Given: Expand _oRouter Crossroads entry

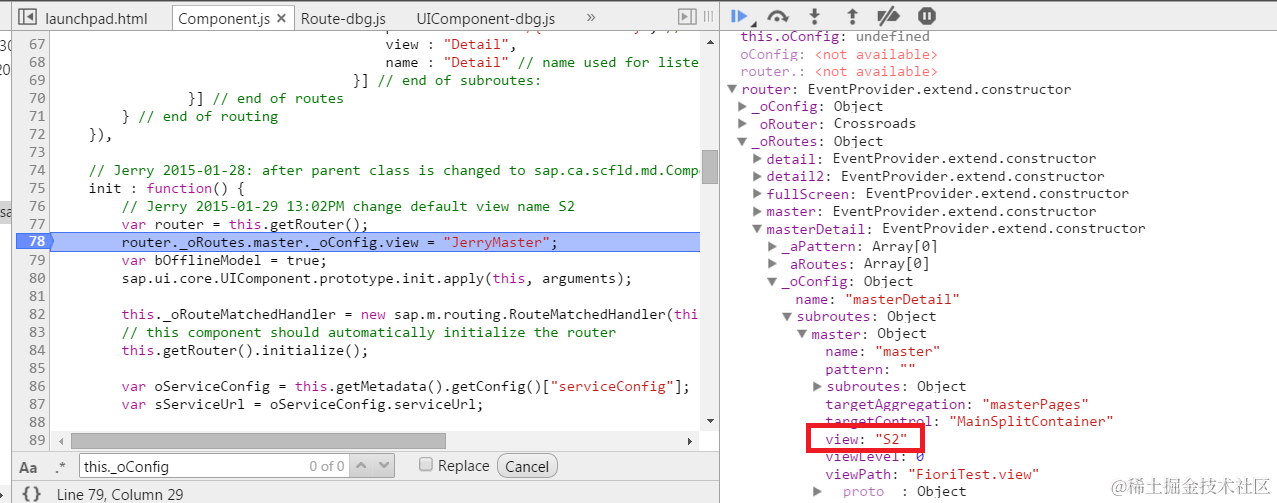Looking at the screenshot, I should tap(742, 124).
